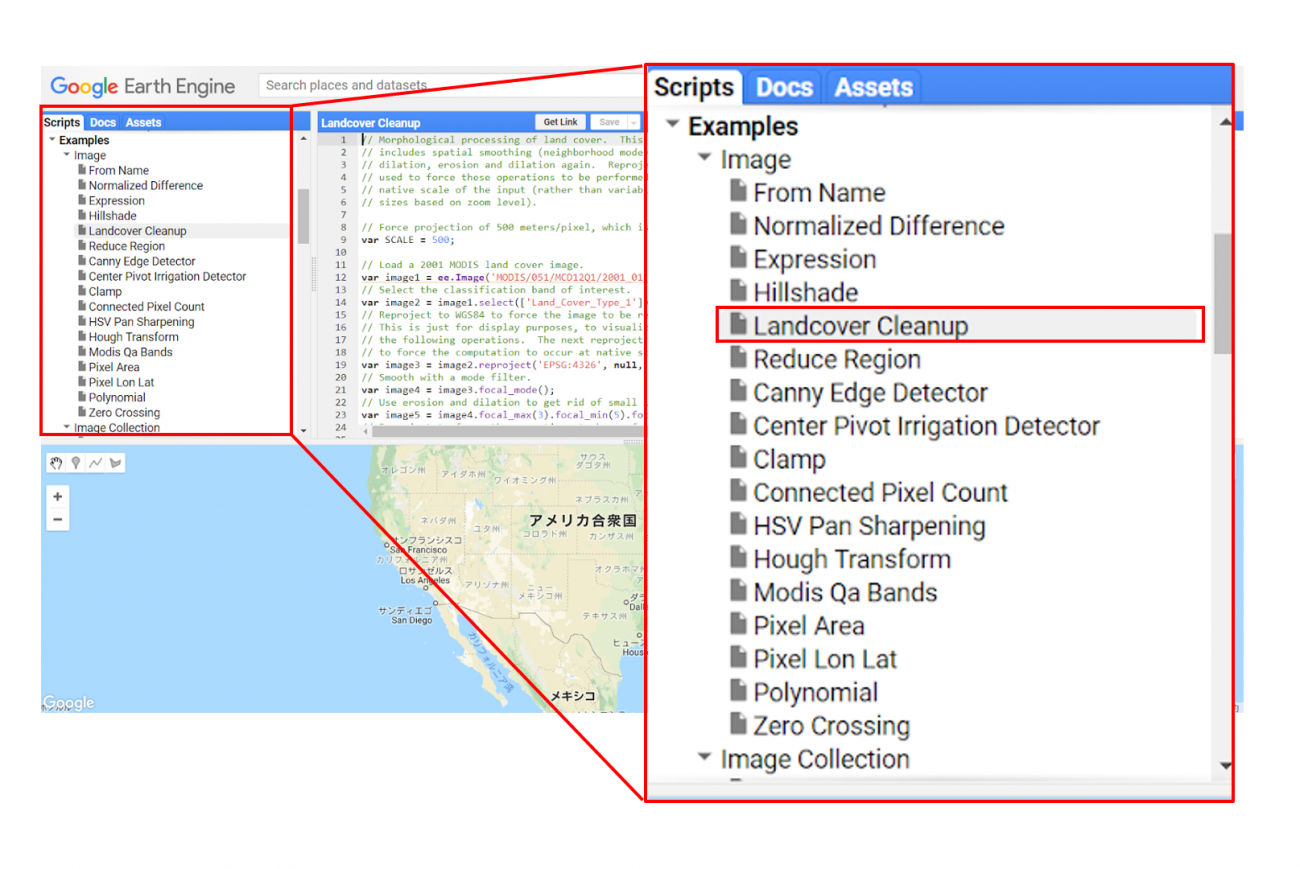The width and height of the screenshot is (1300, 869).
Task: Click the scroll-down arrow in the small Scripts panel
Action: tap(304, 431)
